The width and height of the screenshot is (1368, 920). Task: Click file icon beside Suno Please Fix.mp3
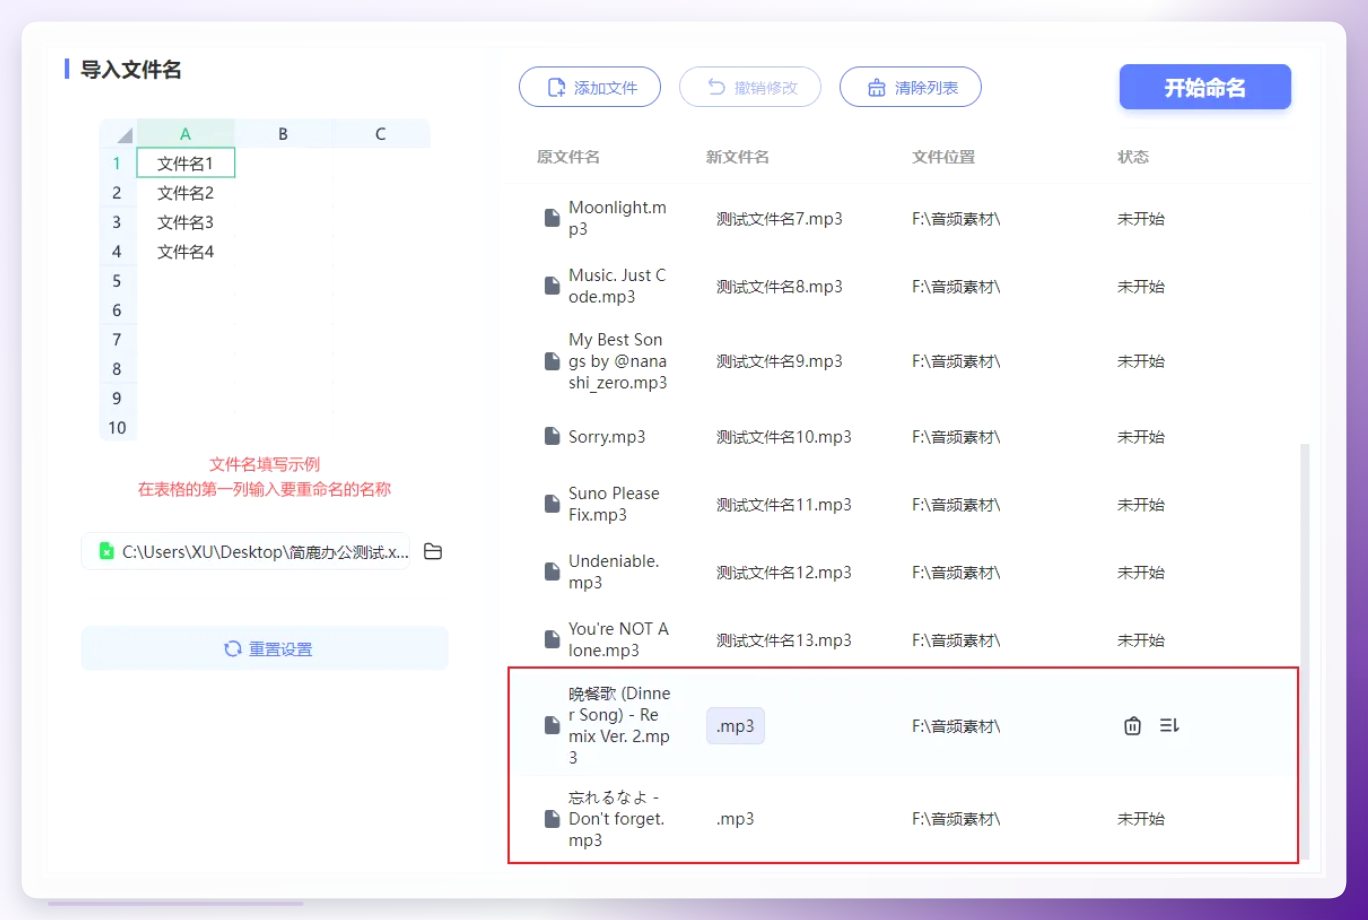pos(552,504)
